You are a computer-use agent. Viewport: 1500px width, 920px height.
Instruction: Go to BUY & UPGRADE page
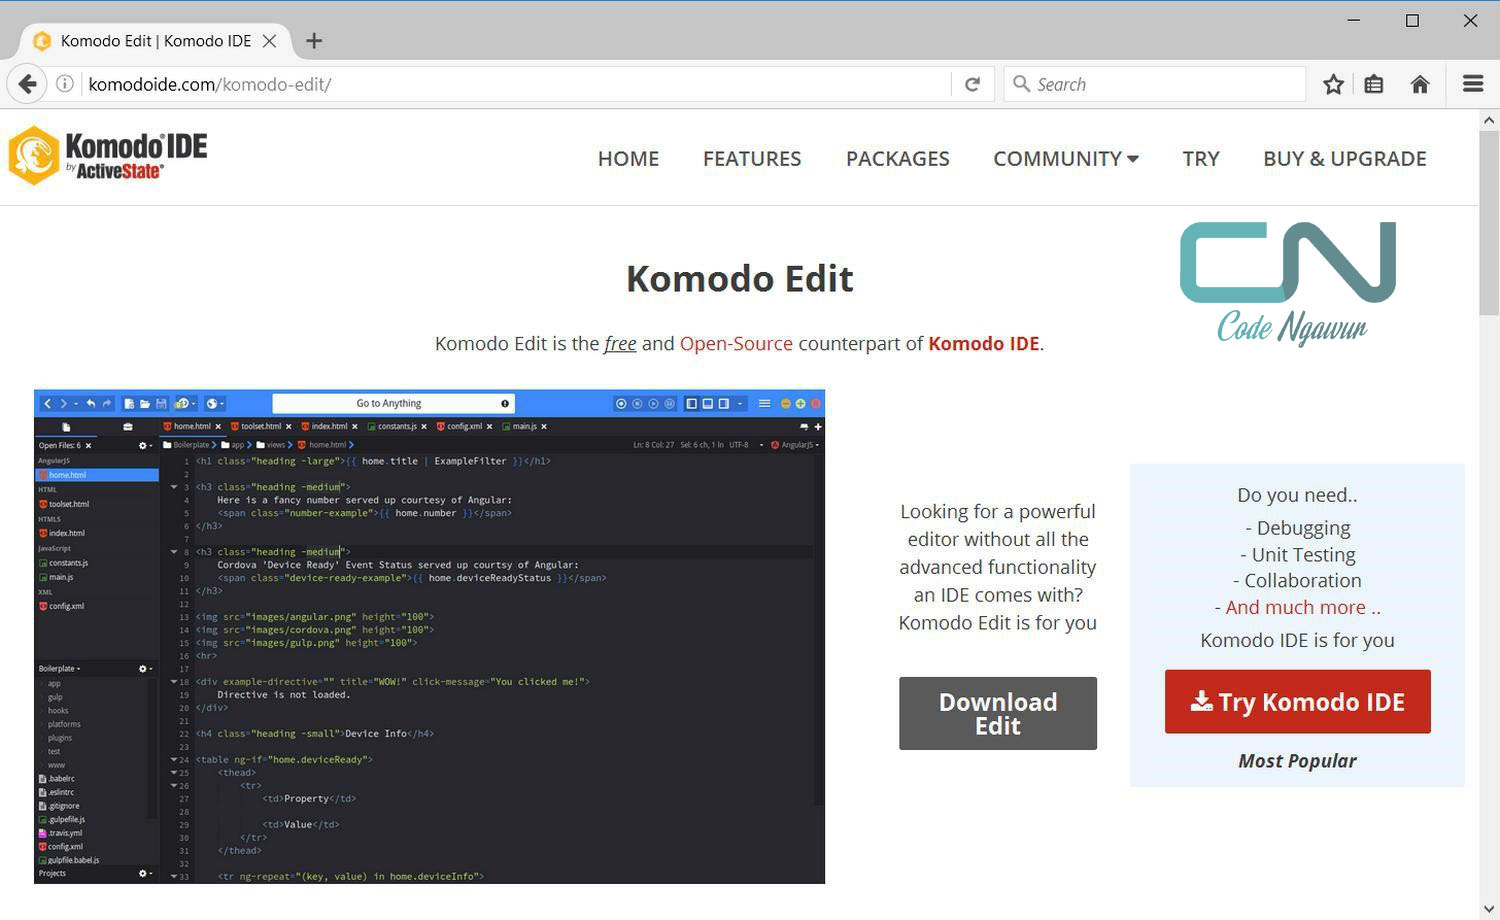point(1345,159)
